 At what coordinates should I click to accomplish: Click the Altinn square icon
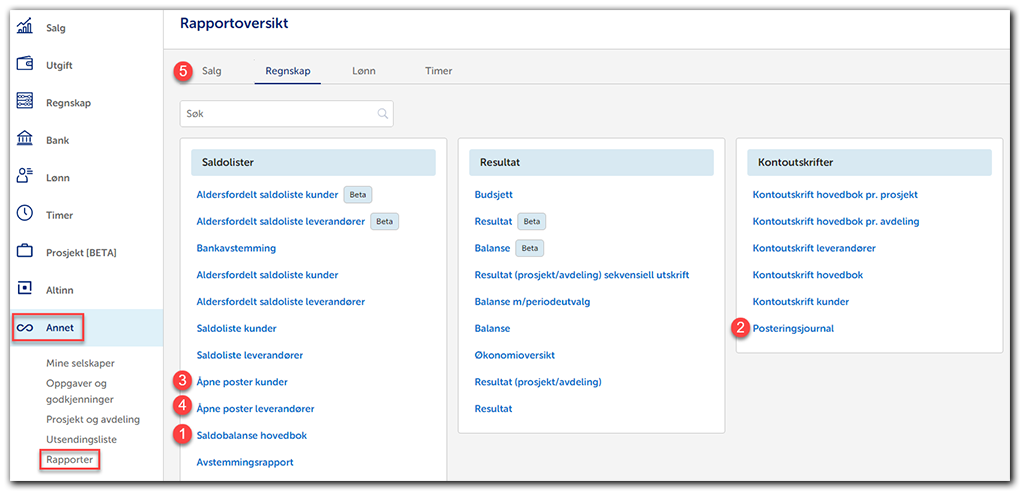(x=26, y=290)
